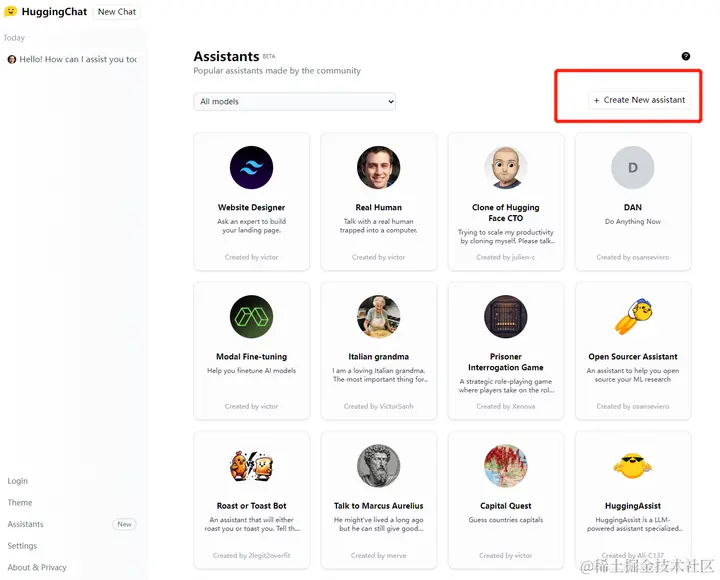Screen dimensions: 720x580
Task: Click 'Do Anything Now' description
Action: 633,222
